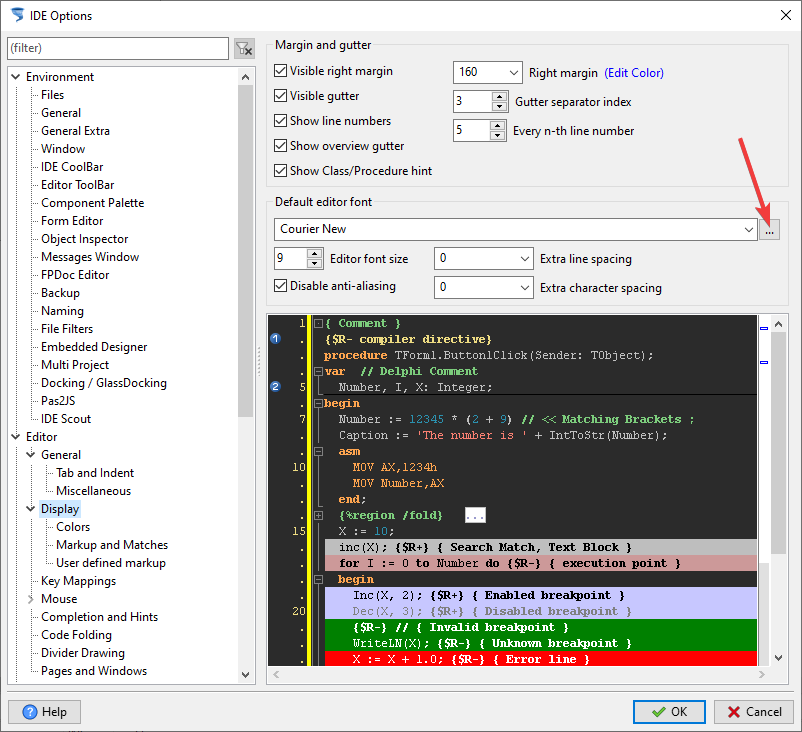This screenshot has width=802, height=732.
Task: Click bookmark 2 marker in the gutter
Action: (275, 387)
